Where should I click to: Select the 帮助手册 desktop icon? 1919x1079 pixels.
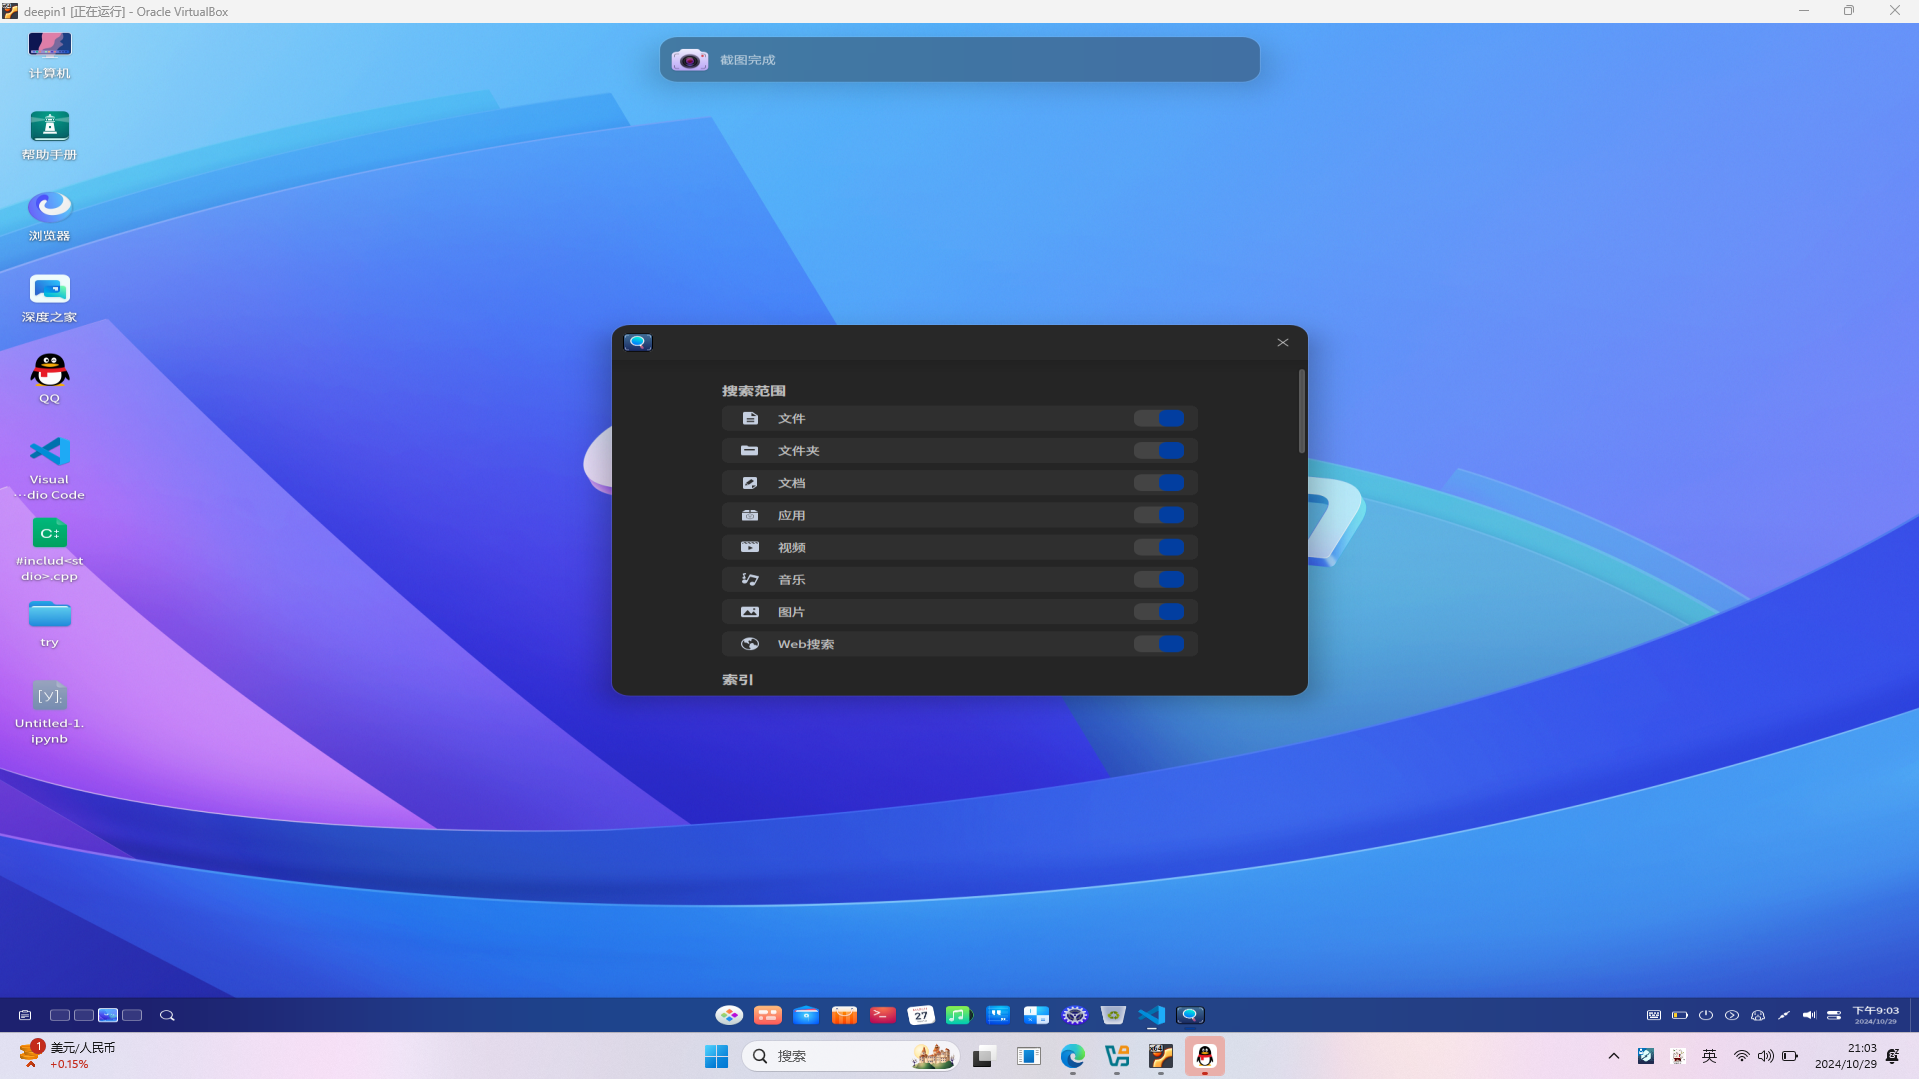pos(49,136)
